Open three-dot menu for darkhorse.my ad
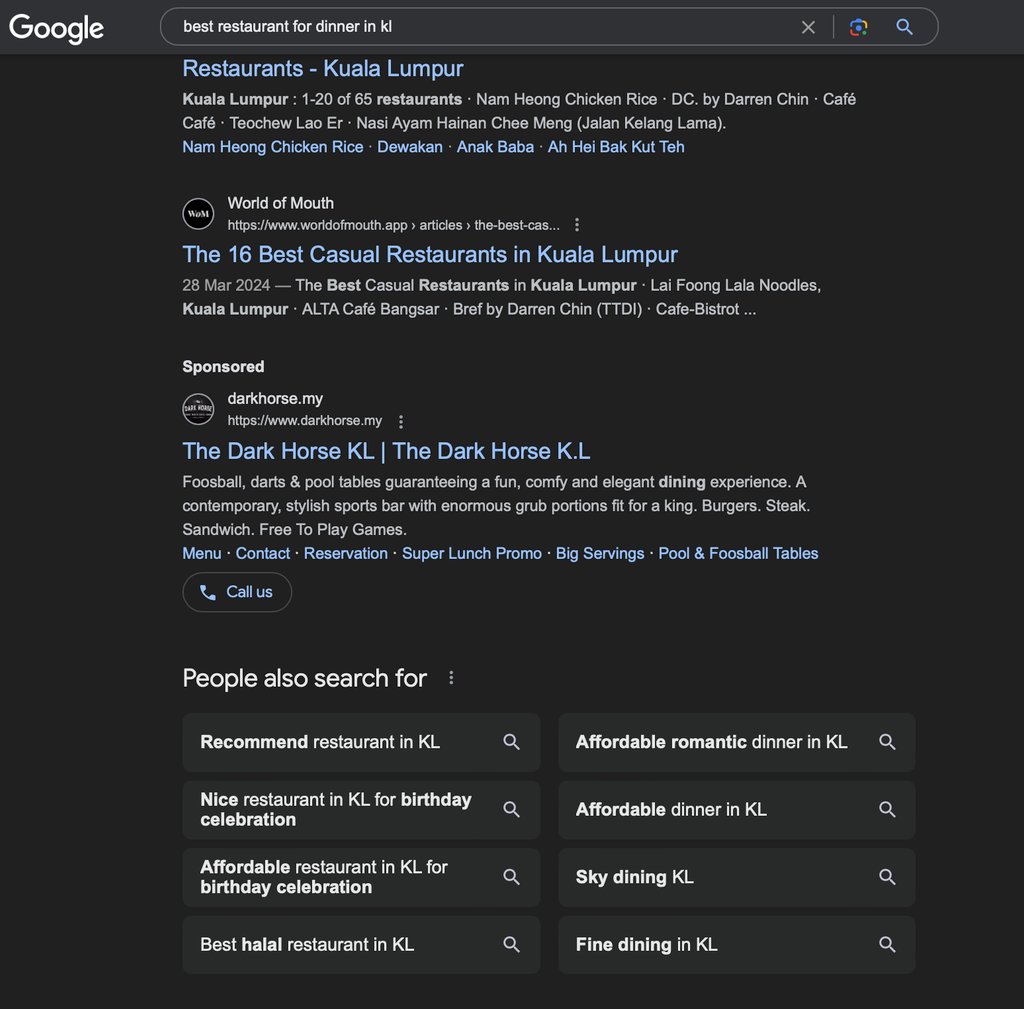 coord(401,421)
